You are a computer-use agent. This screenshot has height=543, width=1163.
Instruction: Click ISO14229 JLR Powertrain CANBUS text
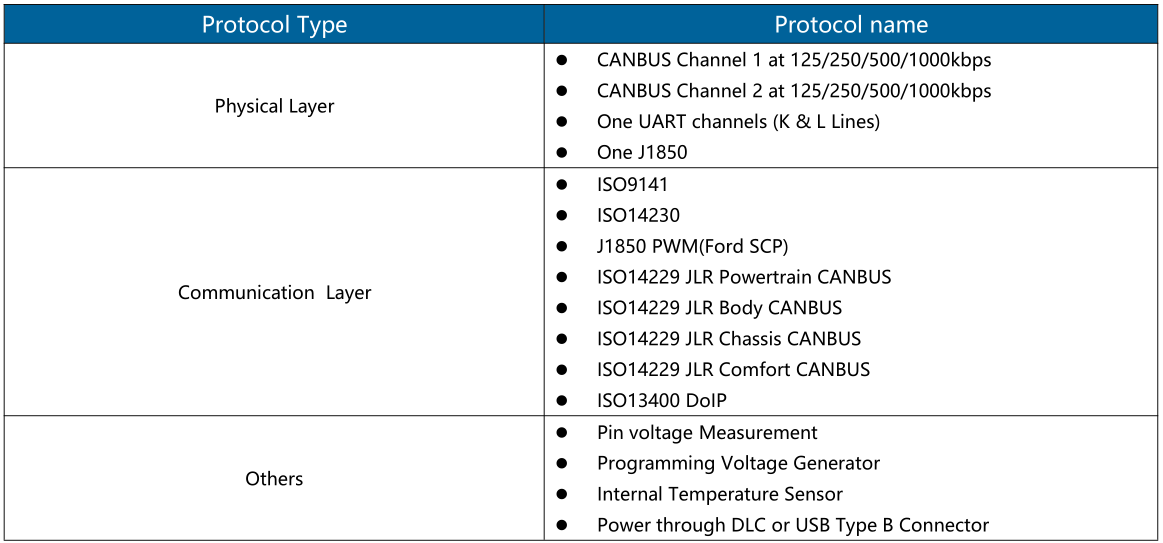[744, 277]
